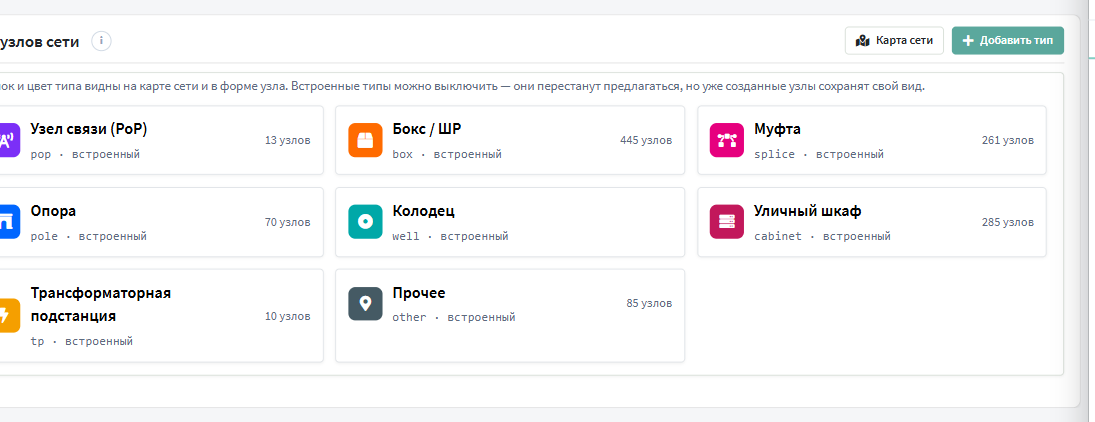Click the box · встроенный label

pos(447,154)
